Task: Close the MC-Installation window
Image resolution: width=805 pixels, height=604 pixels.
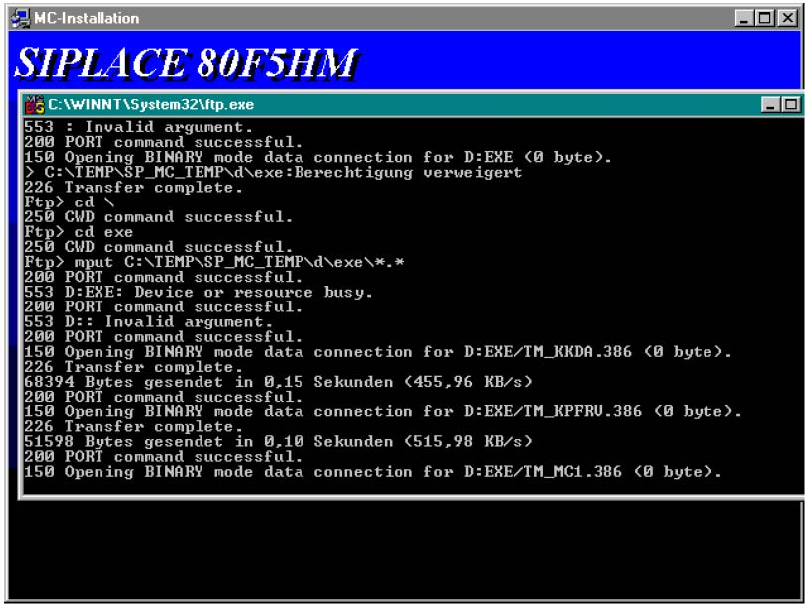Action: [x=787, y=18]
